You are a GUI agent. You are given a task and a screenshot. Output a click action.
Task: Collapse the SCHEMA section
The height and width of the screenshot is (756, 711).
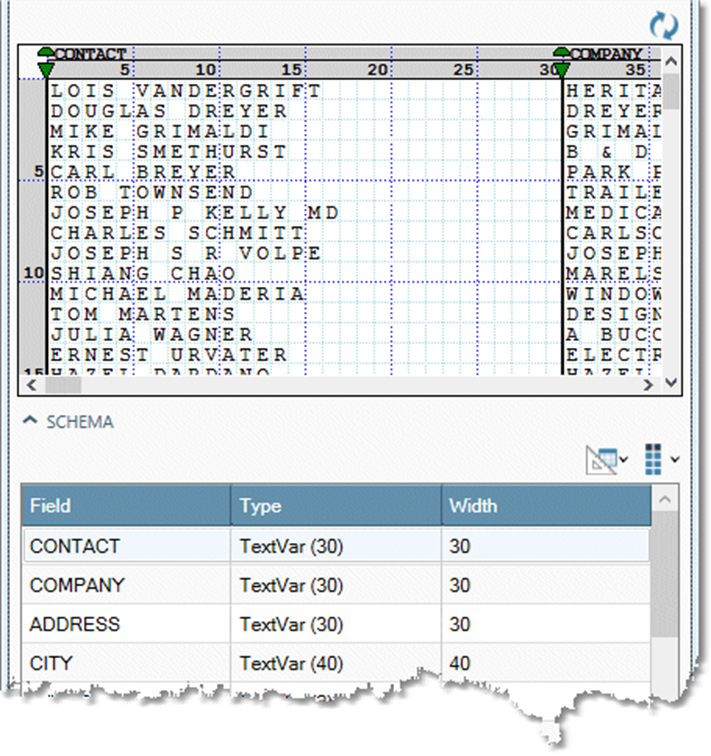coord(31,422)
